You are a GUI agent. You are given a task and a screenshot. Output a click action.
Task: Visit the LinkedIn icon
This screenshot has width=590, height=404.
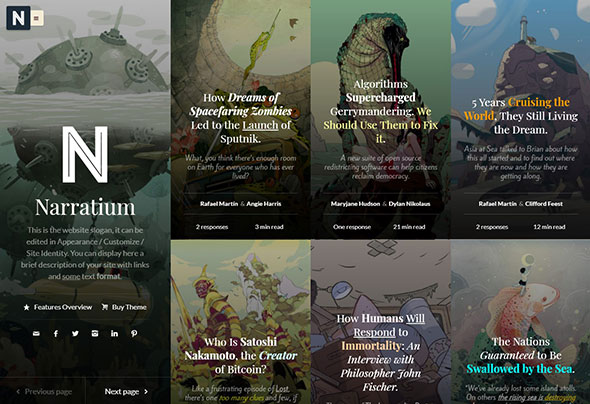tap(114, 333)
